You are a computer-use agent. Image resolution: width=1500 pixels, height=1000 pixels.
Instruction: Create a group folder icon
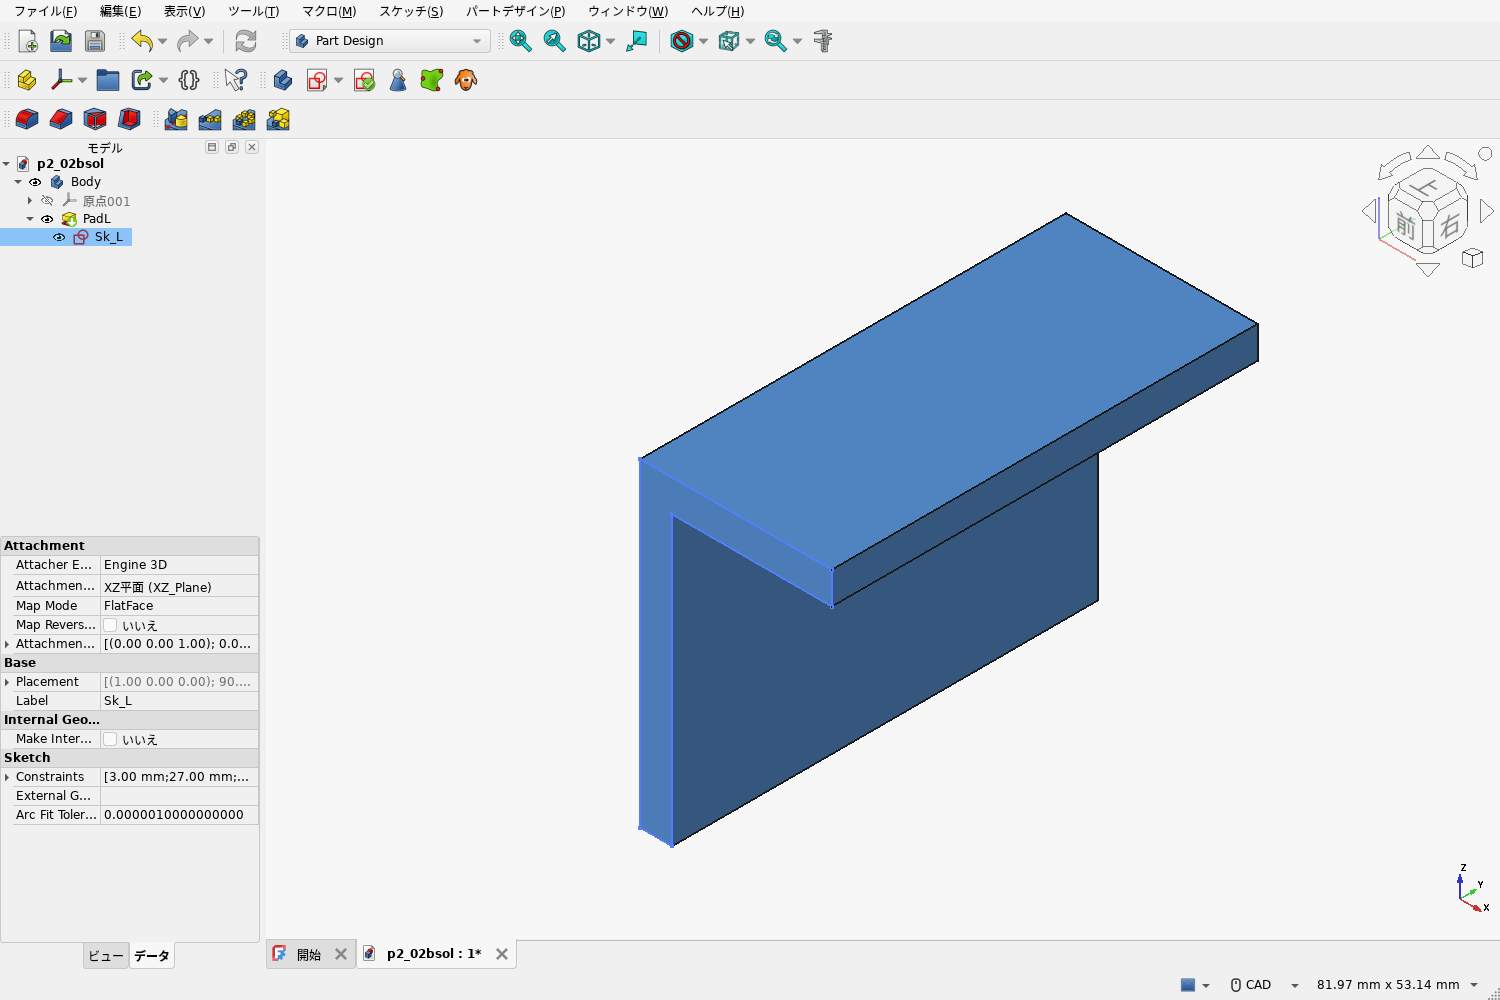point(108,80)
